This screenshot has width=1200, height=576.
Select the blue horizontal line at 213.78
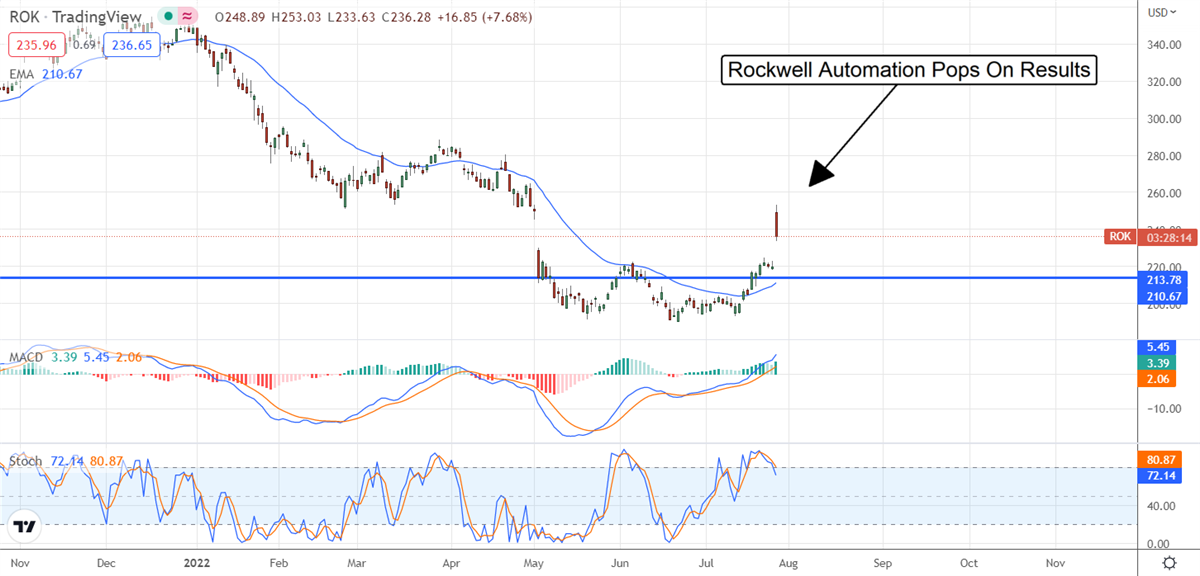tap(400, 277)
